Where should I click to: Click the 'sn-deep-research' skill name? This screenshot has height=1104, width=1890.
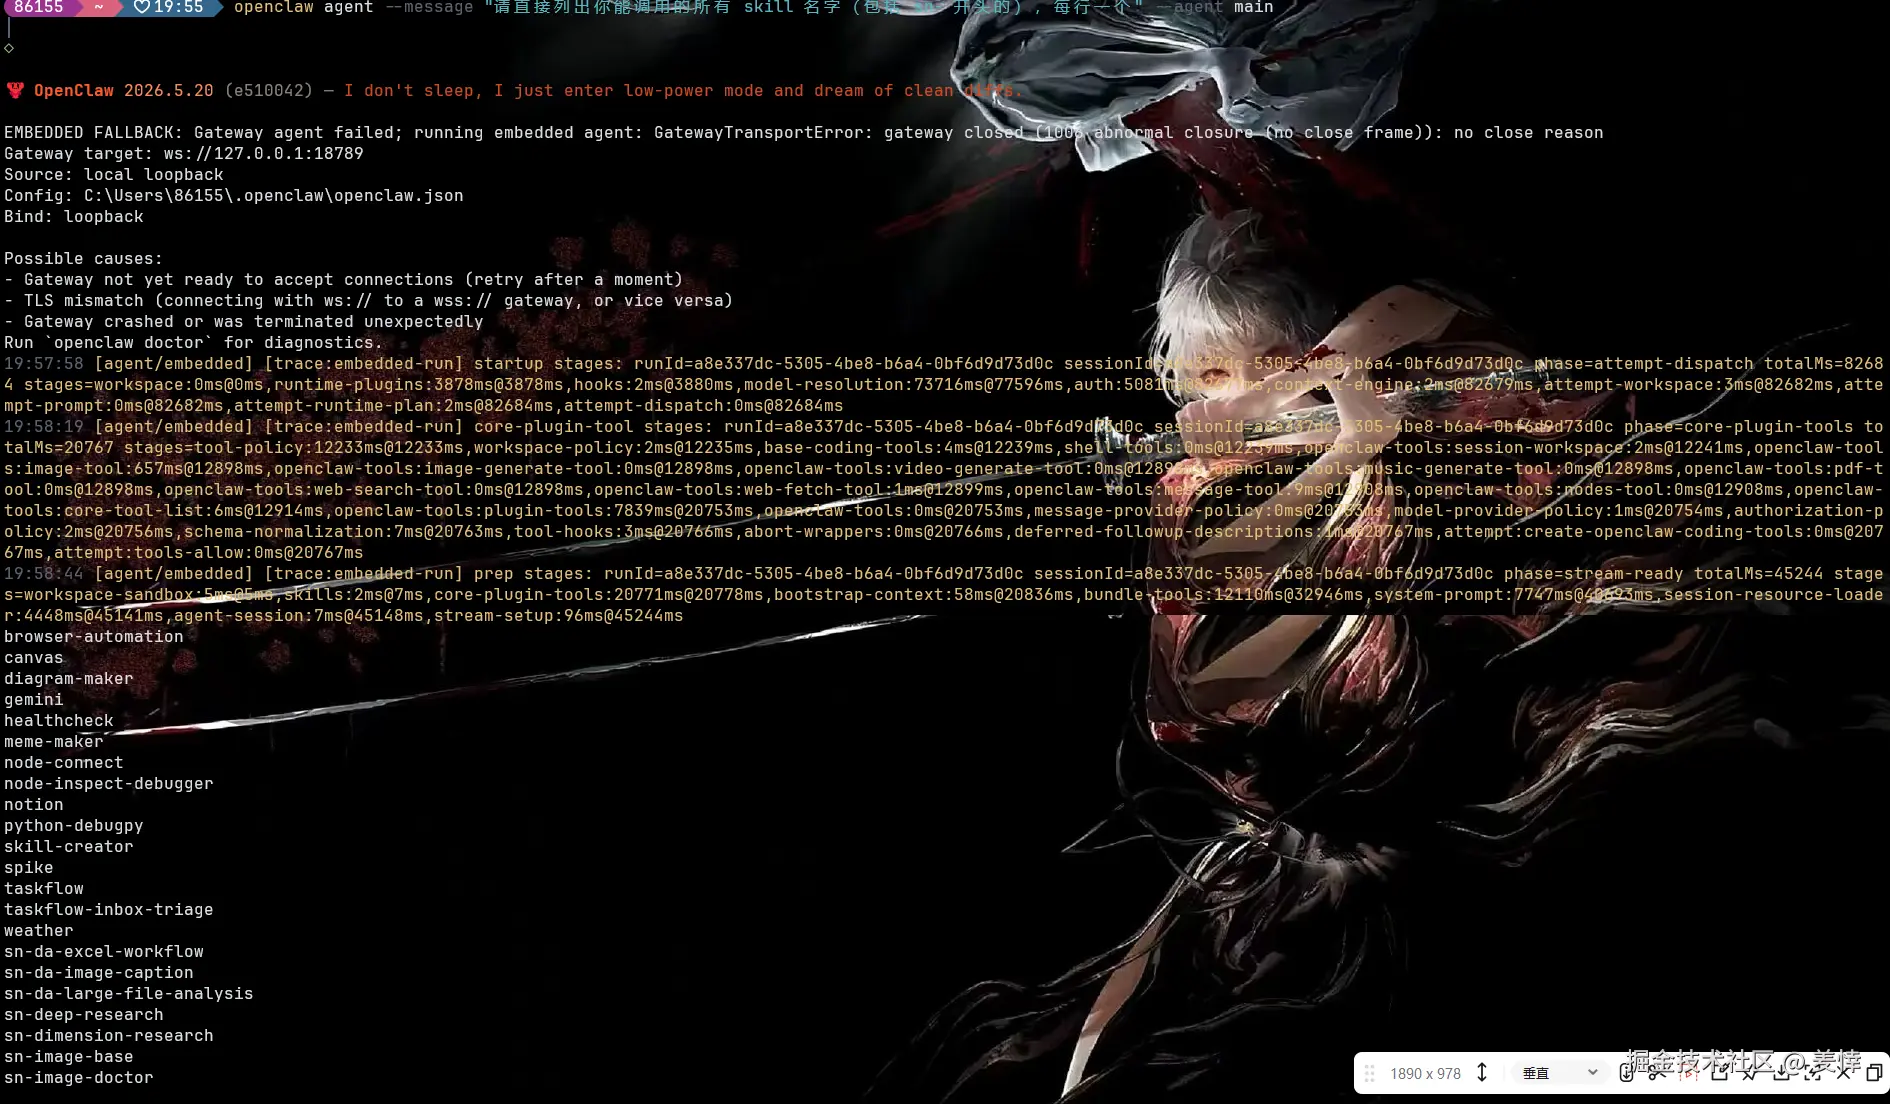84,1015
